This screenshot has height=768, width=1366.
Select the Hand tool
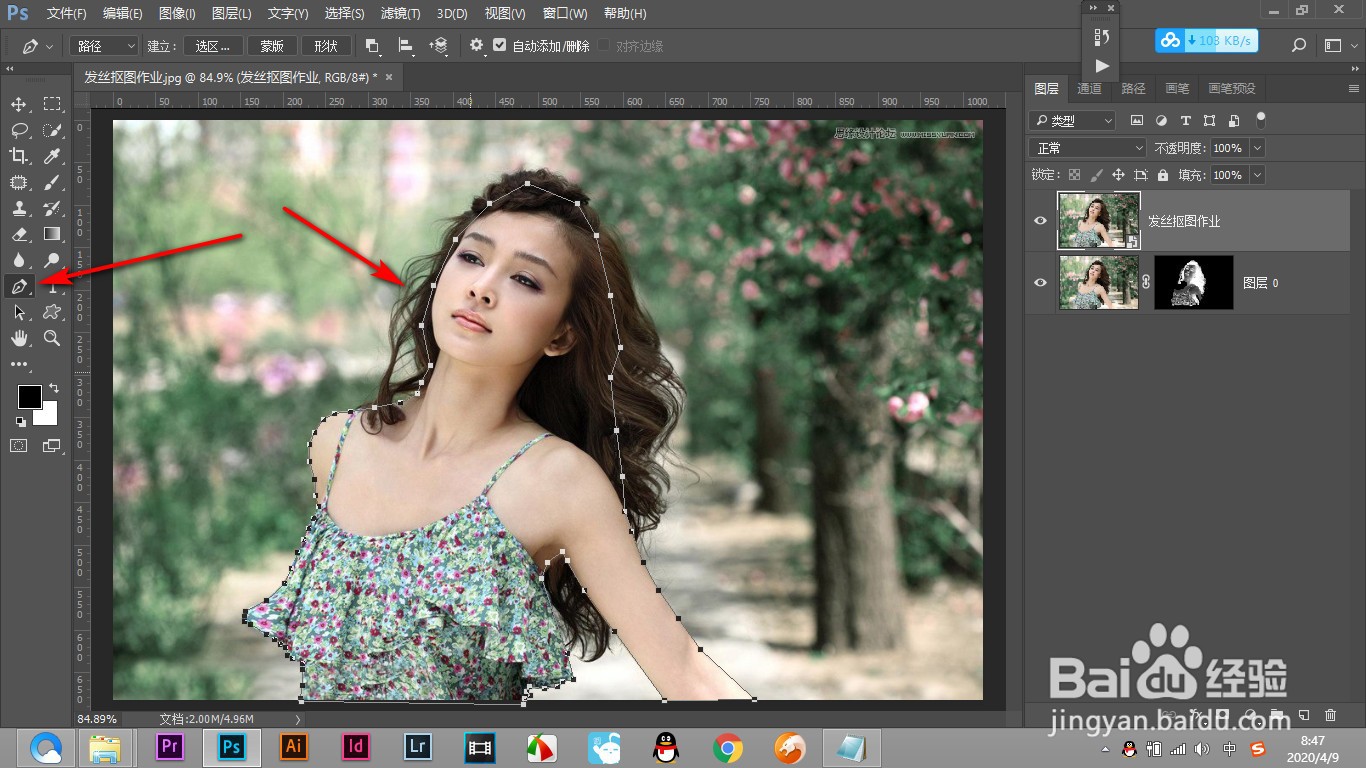(19, 338)
